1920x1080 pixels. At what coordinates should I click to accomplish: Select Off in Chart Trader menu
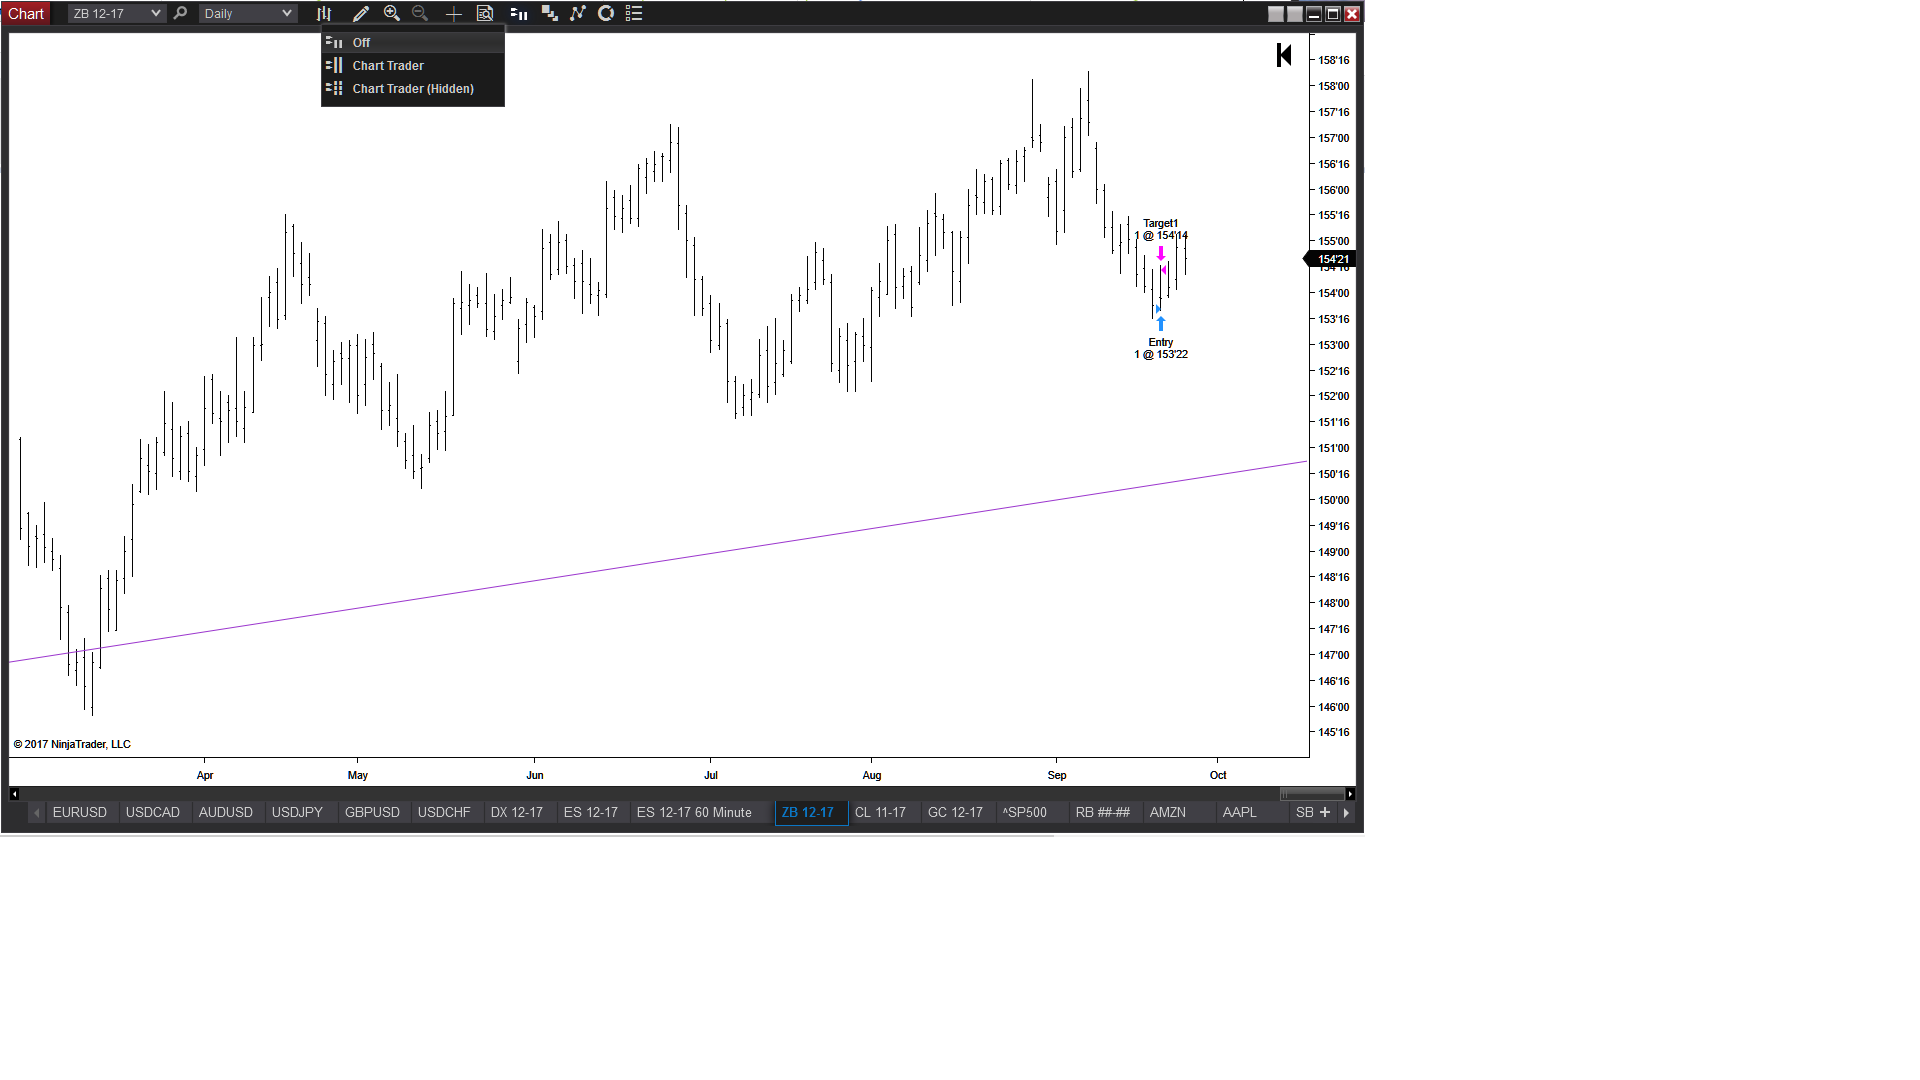(361, 43)
